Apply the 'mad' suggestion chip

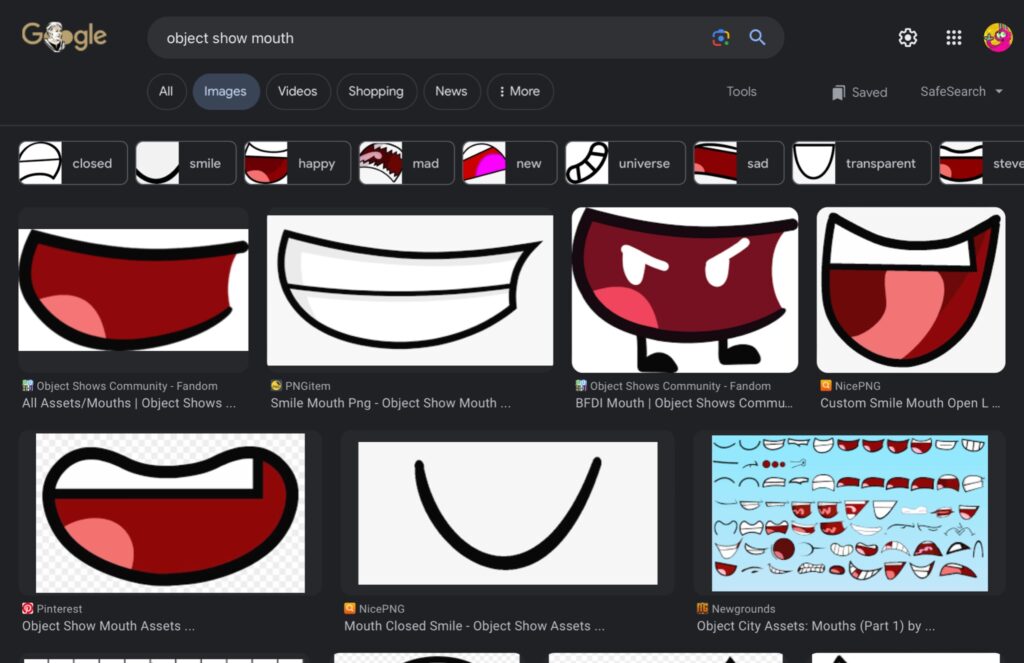click(407, 163)
